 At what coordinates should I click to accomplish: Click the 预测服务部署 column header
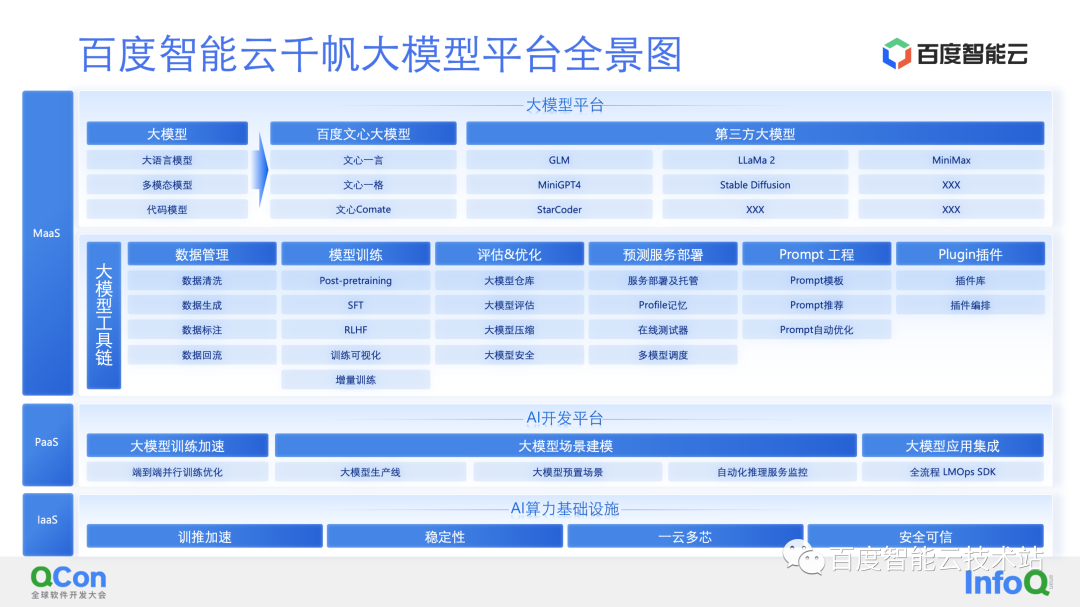(x=663, y=254)
